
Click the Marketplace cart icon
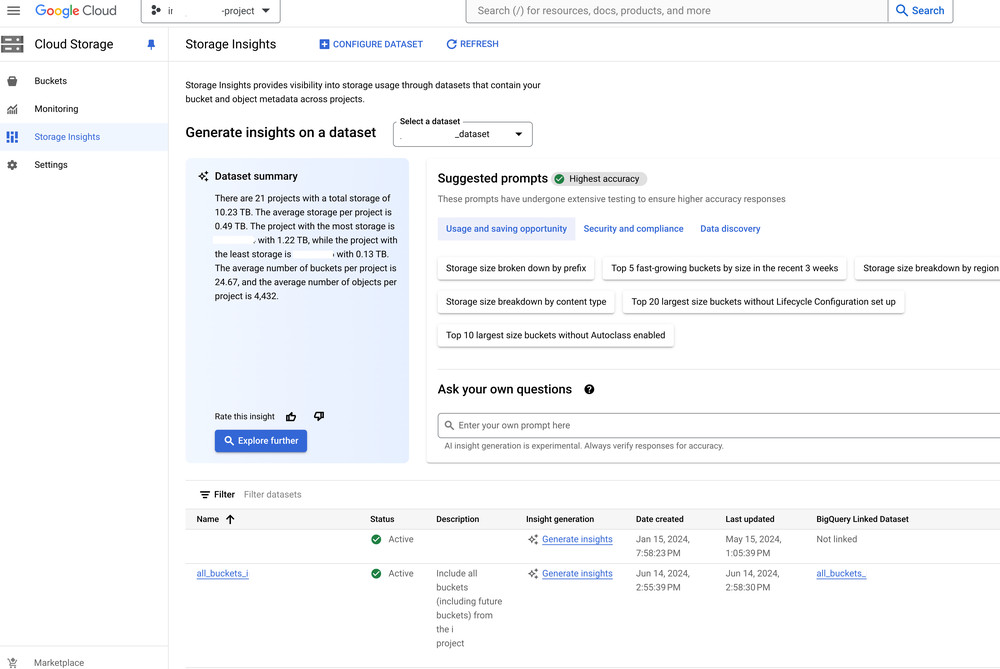12,662
